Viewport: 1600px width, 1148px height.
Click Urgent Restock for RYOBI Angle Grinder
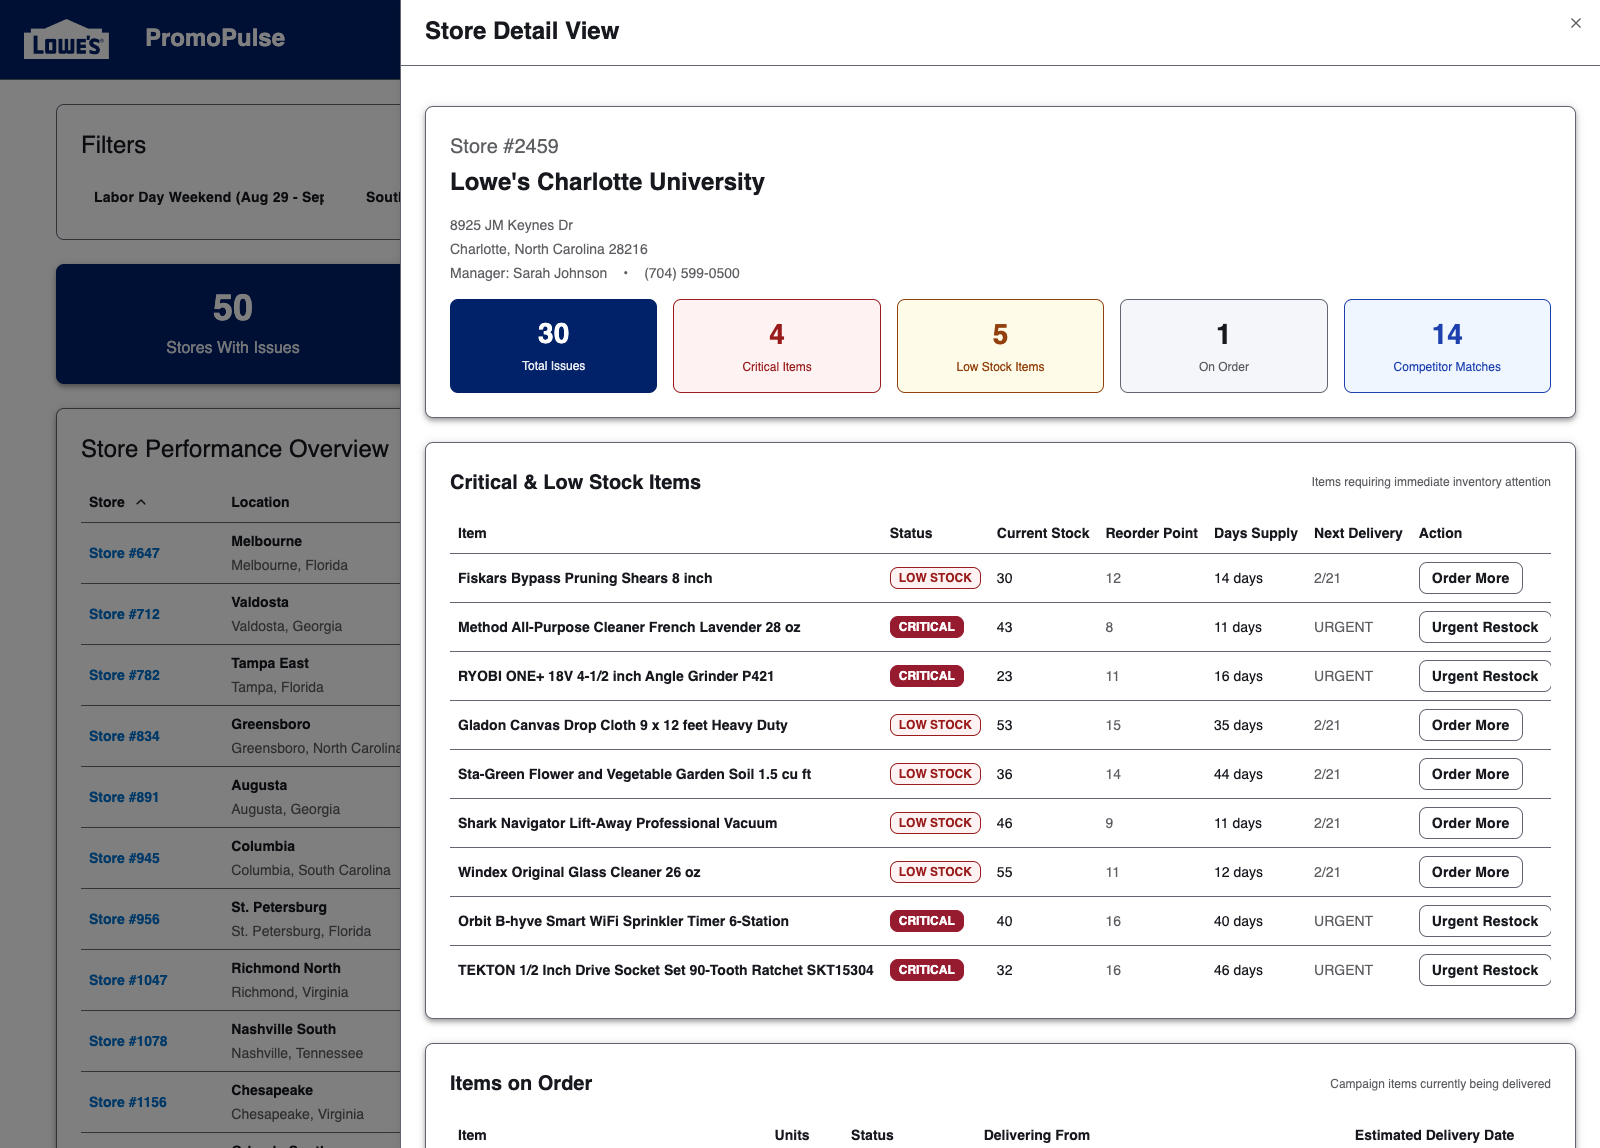(1484, 675)
